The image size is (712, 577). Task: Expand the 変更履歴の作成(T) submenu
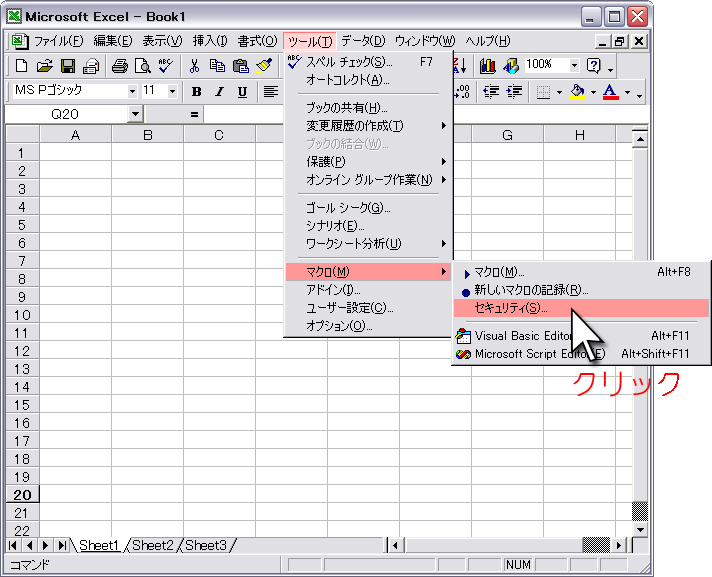tap(368, 126)
